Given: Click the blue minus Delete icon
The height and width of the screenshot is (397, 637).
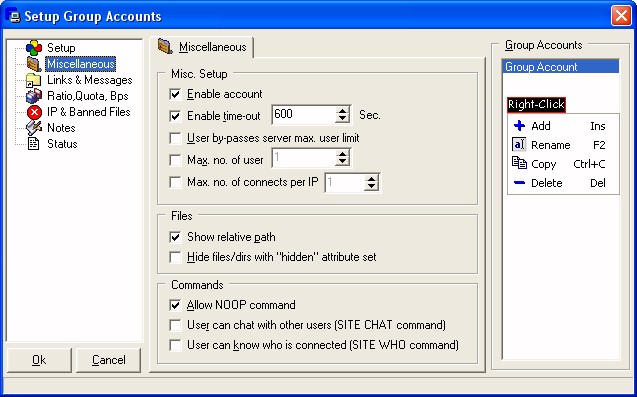Looking at the screenshot, I should point(519,183).
